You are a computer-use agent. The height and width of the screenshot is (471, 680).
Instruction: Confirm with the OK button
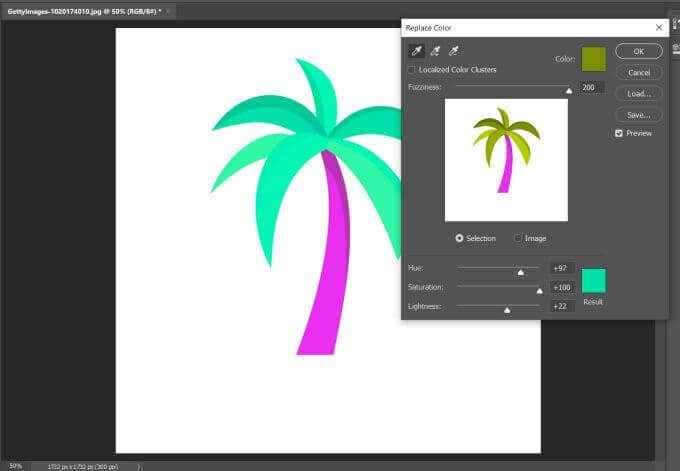(639, 51)
